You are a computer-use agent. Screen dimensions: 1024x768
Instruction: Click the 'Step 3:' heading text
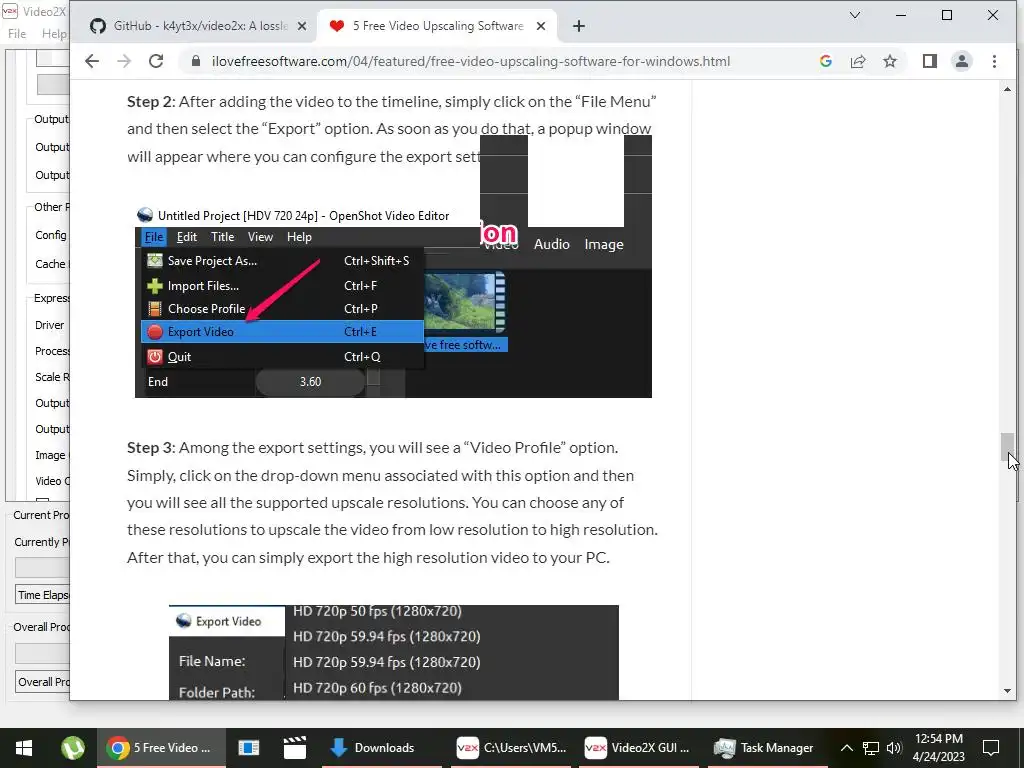151,448
